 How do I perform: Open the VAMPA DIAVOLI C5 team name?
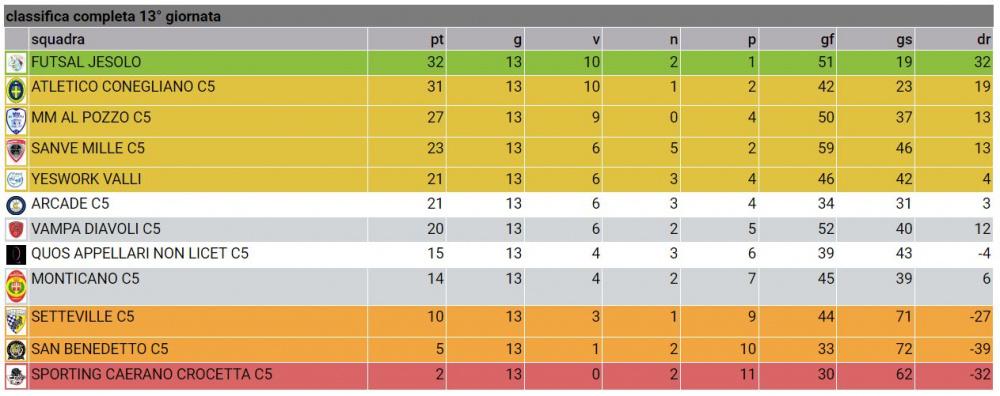pos(96,229)
